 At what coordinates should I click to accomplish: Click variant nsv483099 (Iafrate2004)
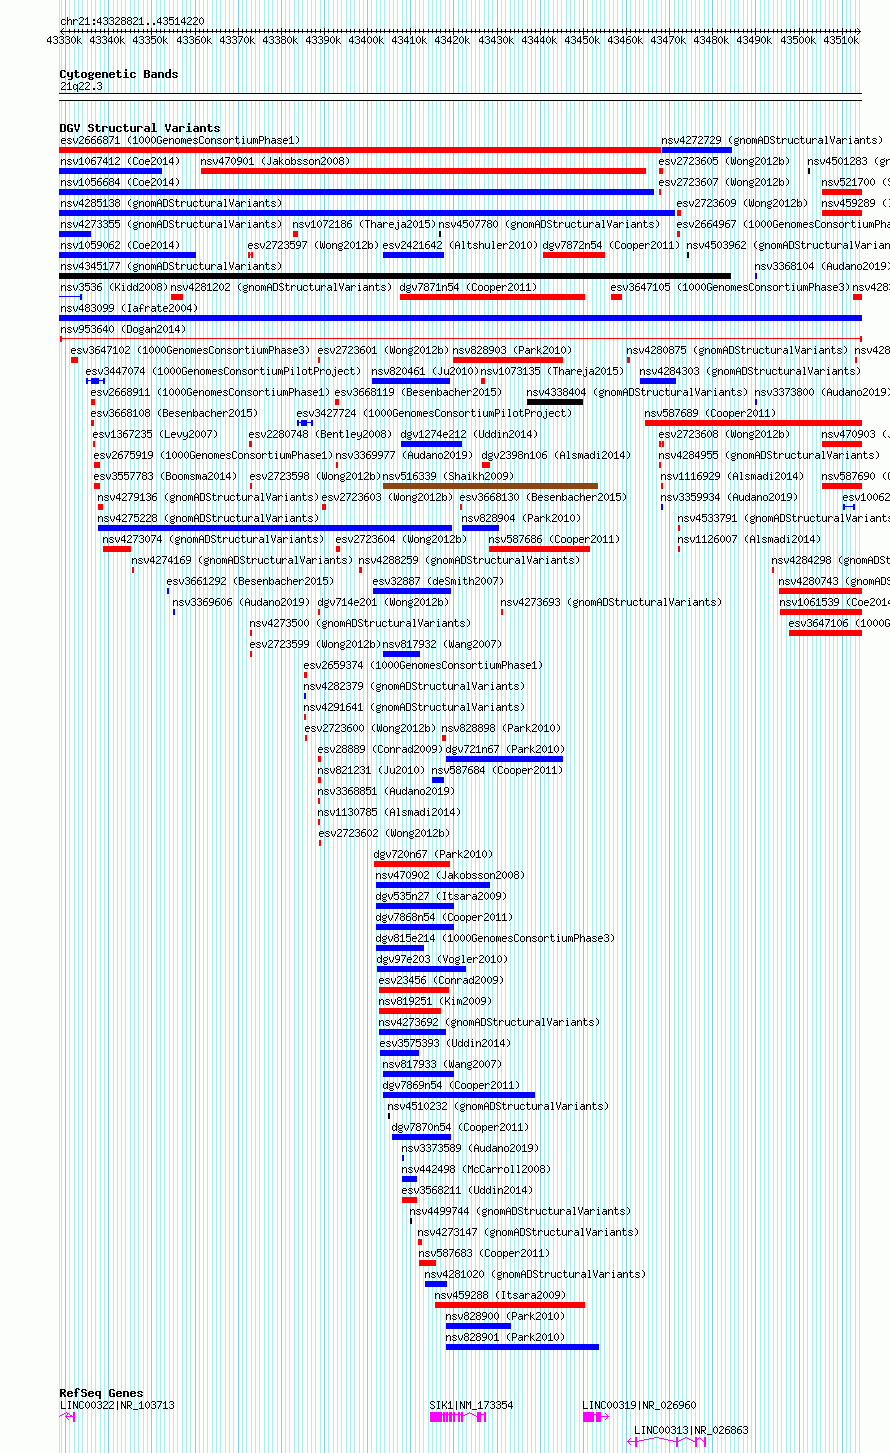129,308
